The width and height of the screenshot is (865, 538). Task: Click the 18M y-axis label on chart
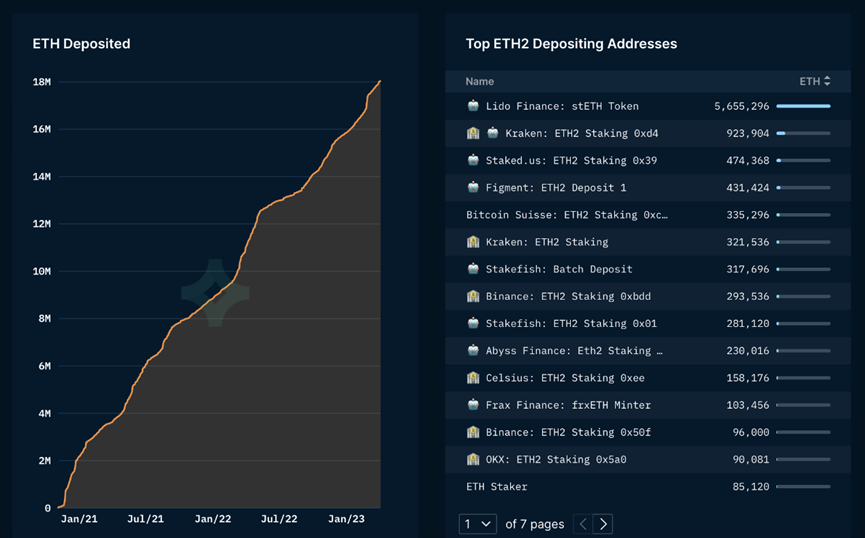point(41,82)
